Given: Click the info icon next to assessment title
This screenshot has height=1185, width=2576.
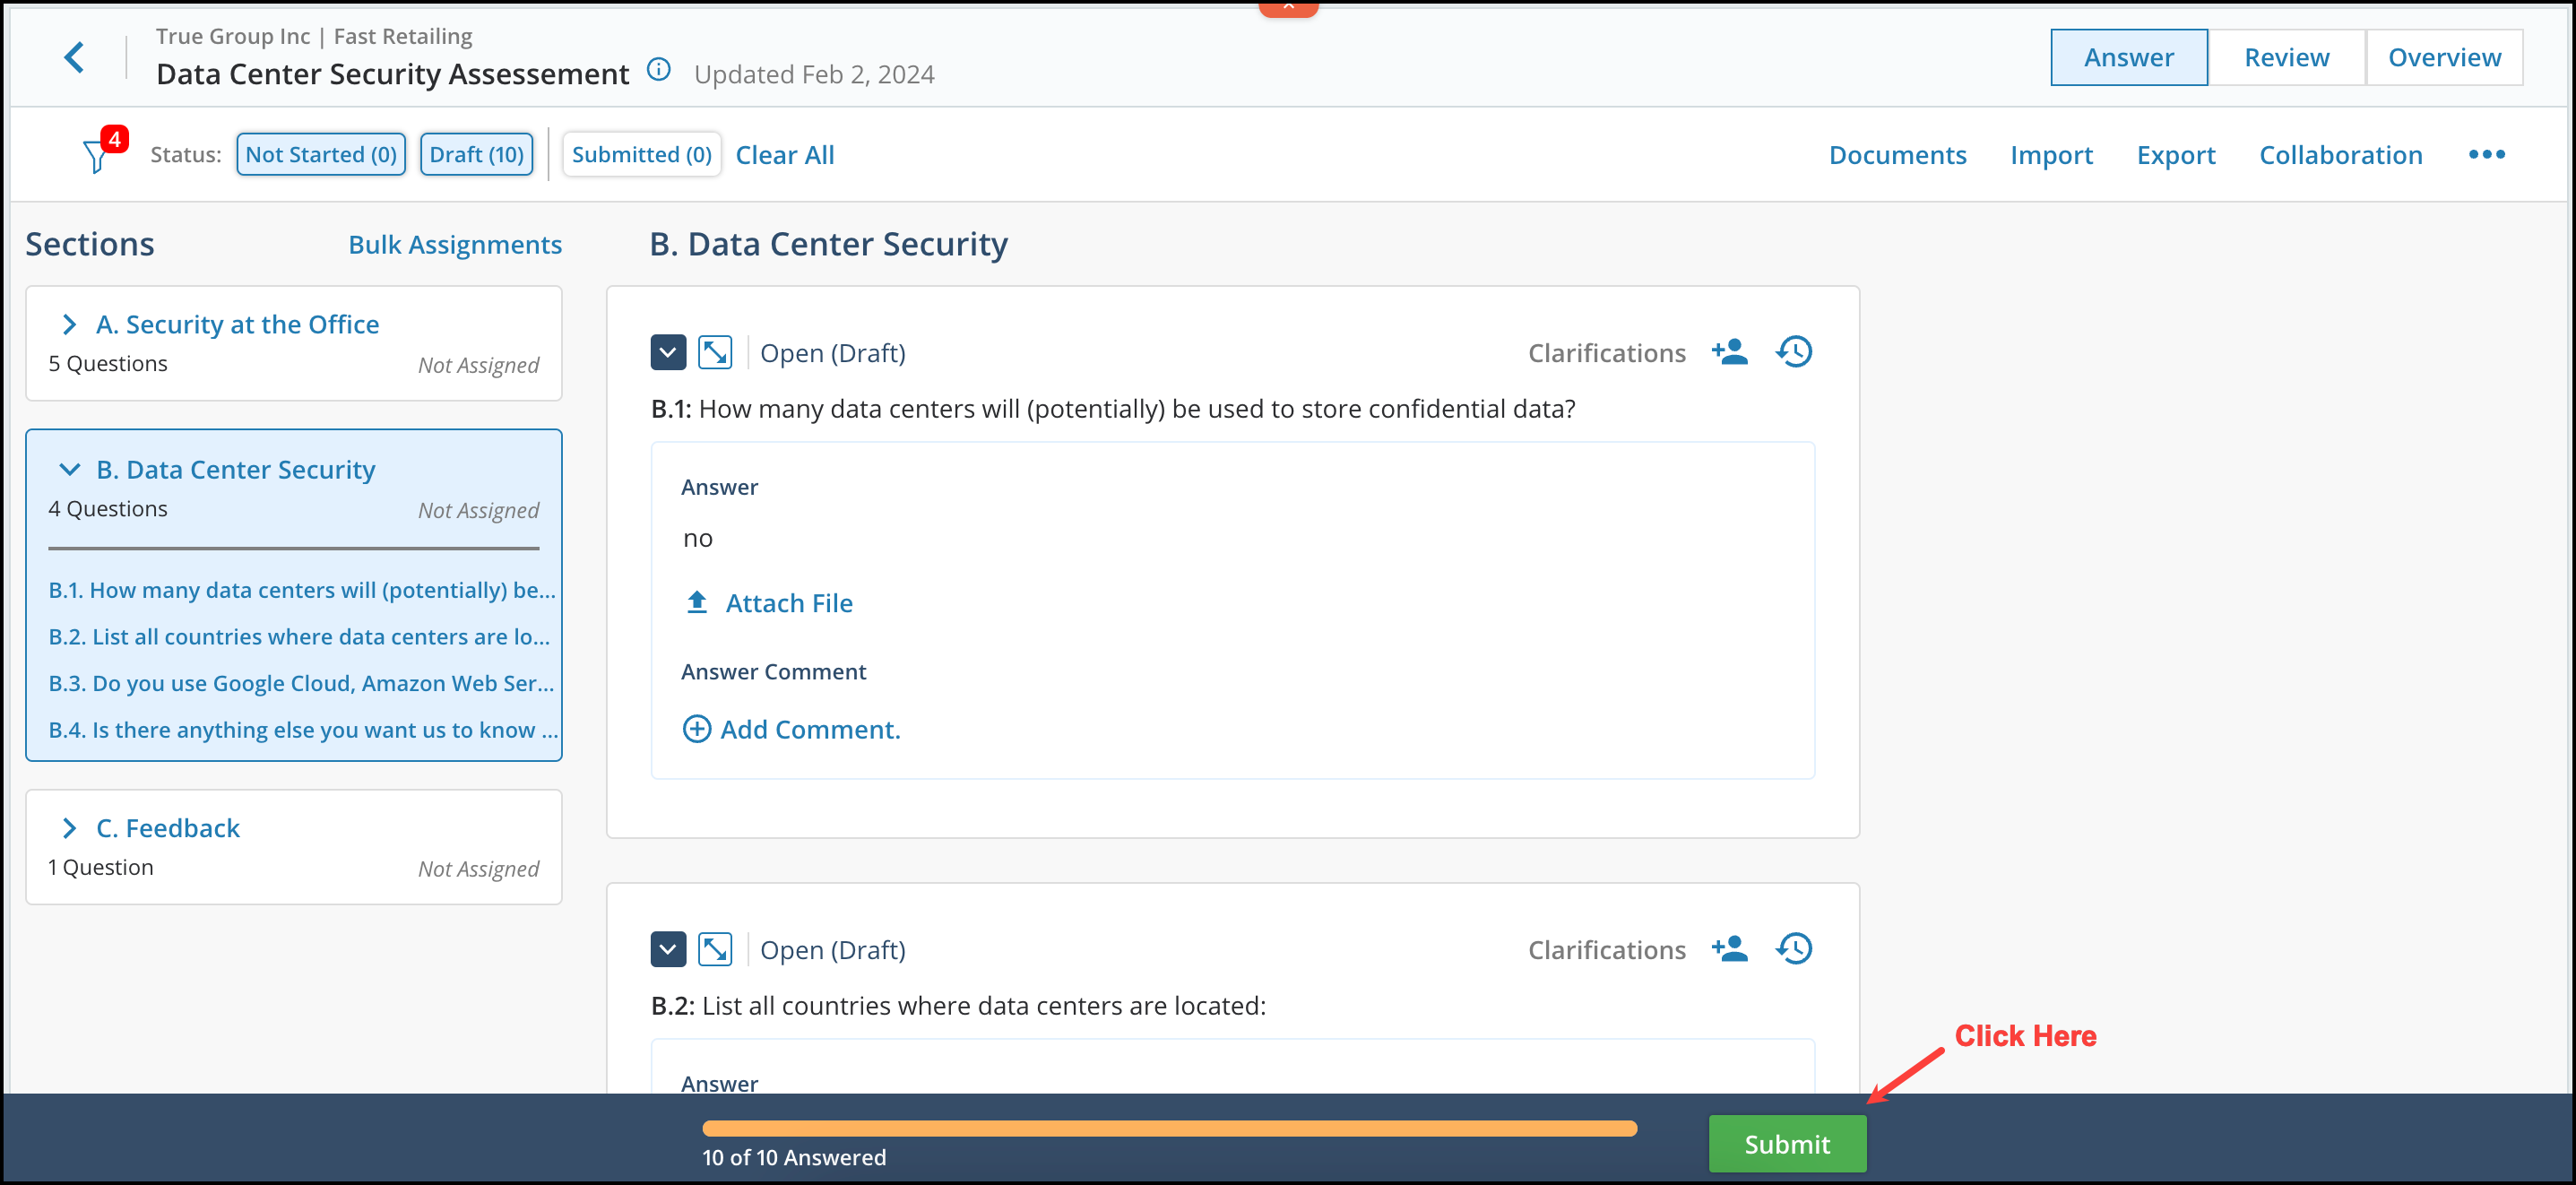Looking at the screenshot, I should coord(658,70).
